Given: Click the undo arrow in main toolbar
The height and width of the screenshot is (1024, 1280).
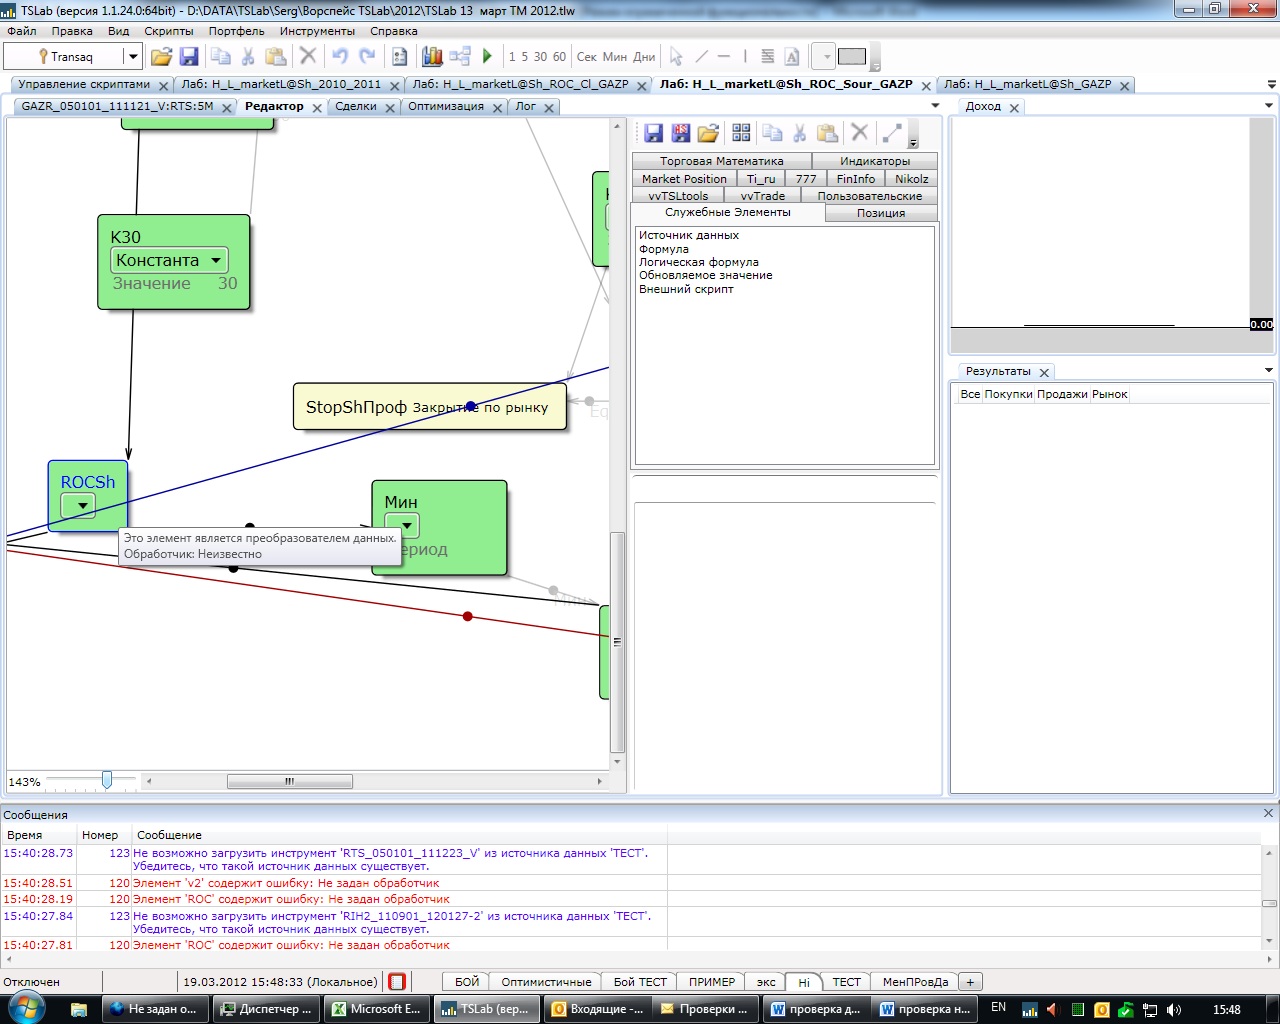Looking at the screenshot, I should pos(340,57).
